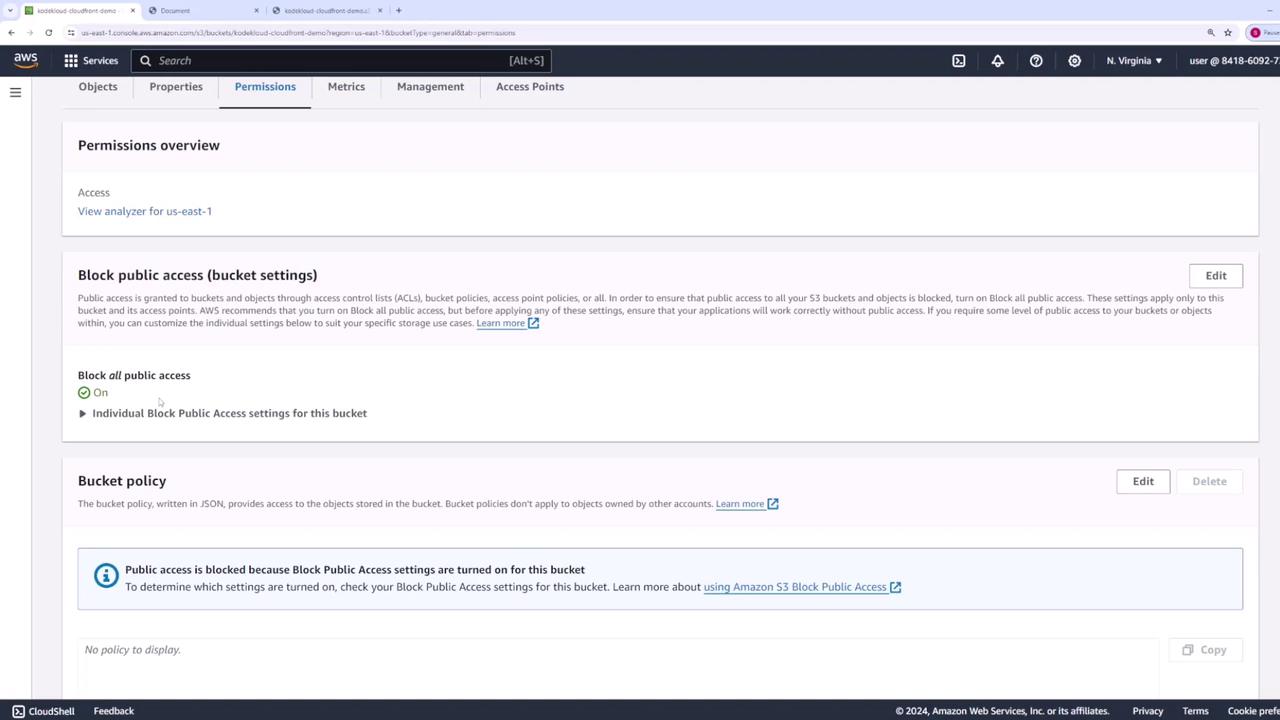
Task: Edit Block public access settings
Action: pos(1216,276)
